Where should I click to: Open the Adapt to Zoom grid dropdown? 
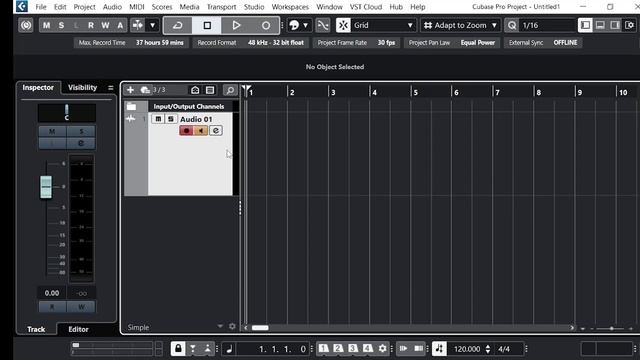point(460,25)
